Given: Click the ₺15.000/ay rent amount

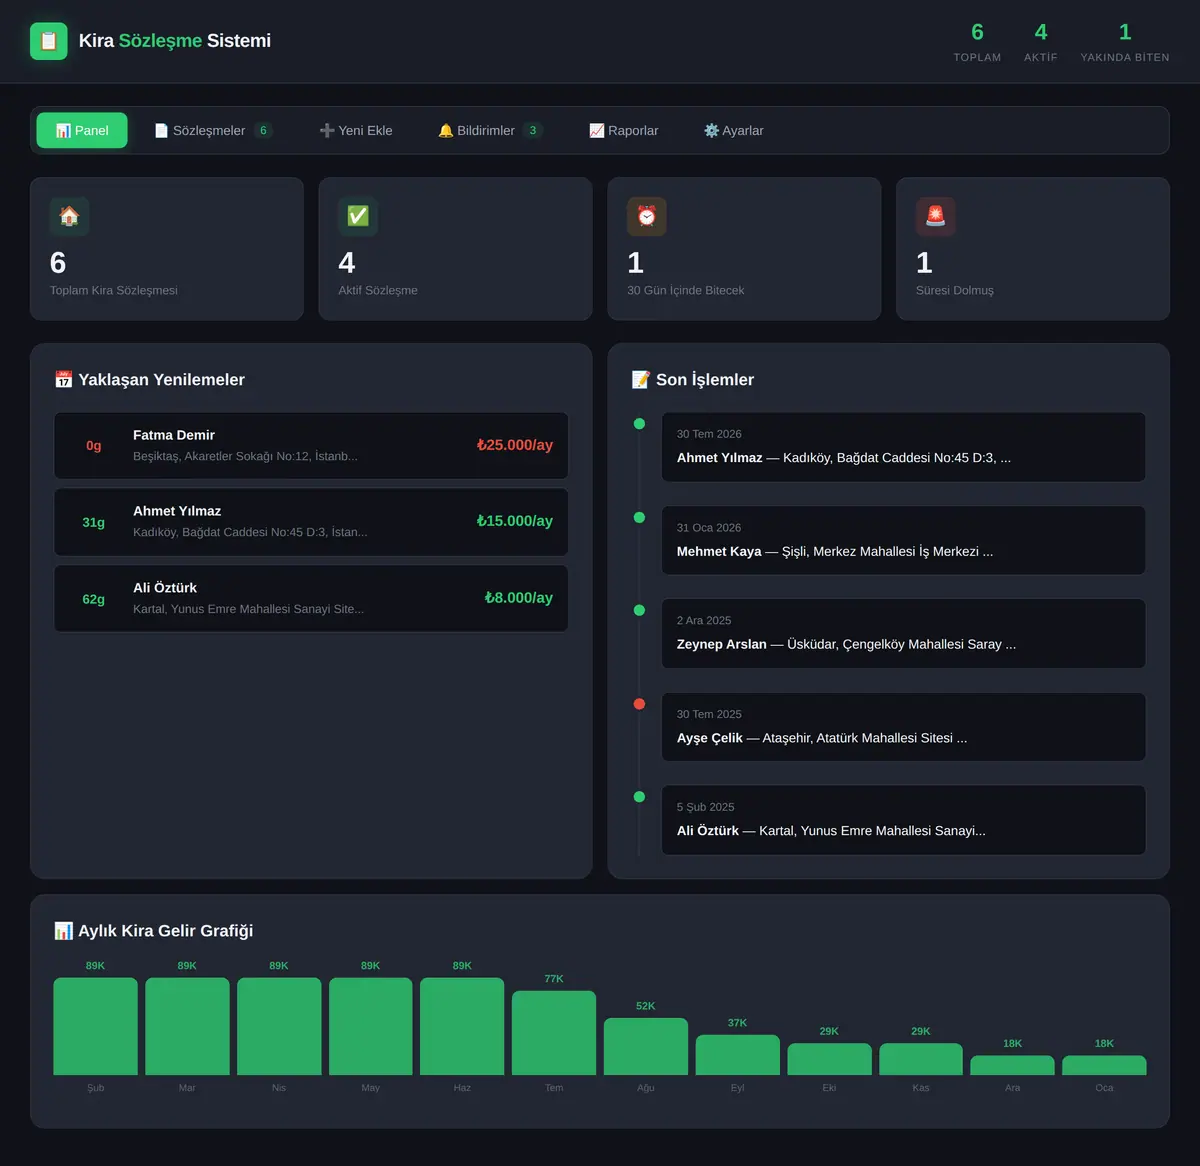Looking at the screenshot, I should pyautogui.click(x=515, y=521).
